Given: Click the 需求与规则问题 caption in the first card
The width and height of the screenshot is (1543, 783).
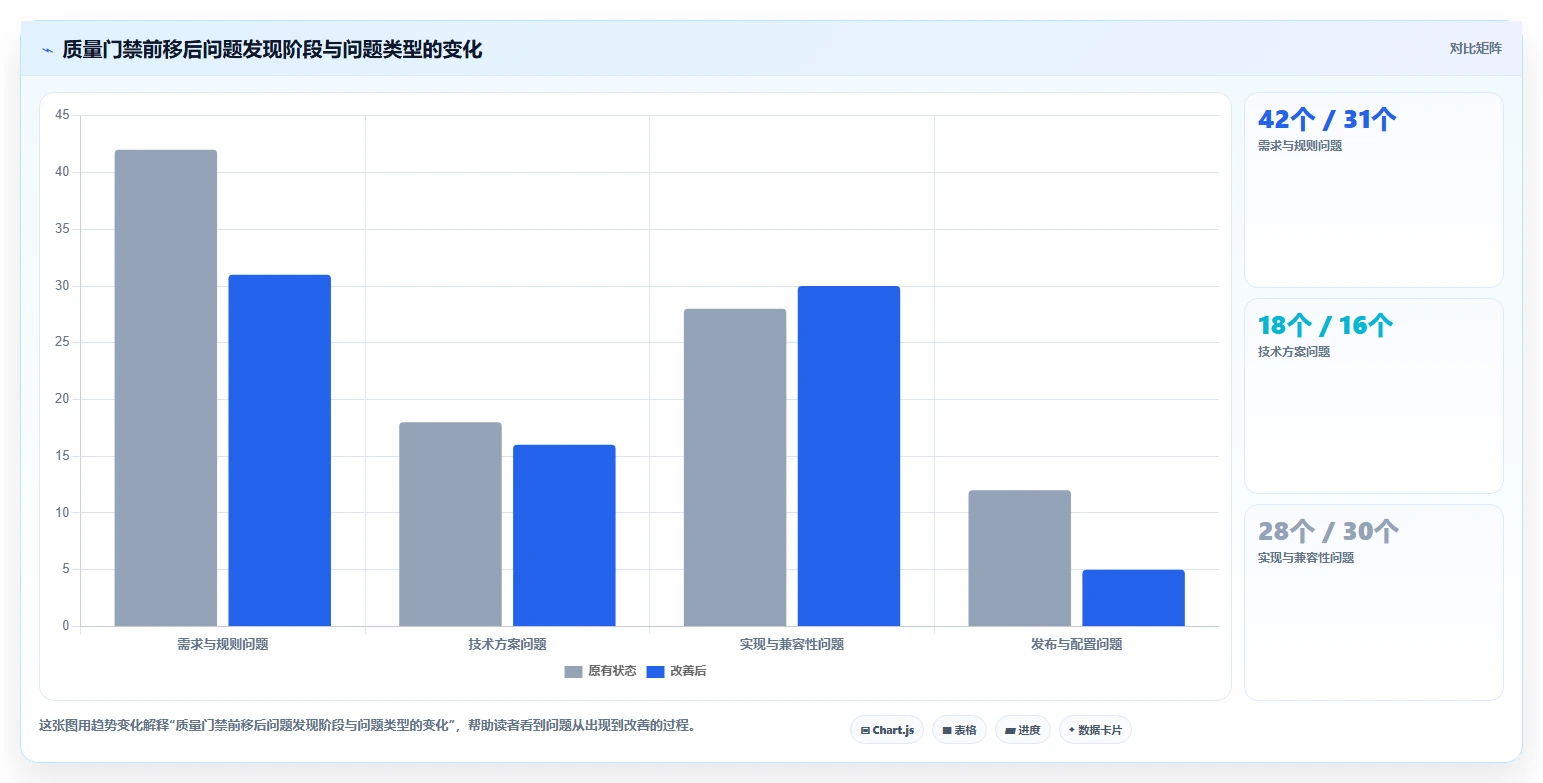Looking at the screenshot, I should [1300, 146].
